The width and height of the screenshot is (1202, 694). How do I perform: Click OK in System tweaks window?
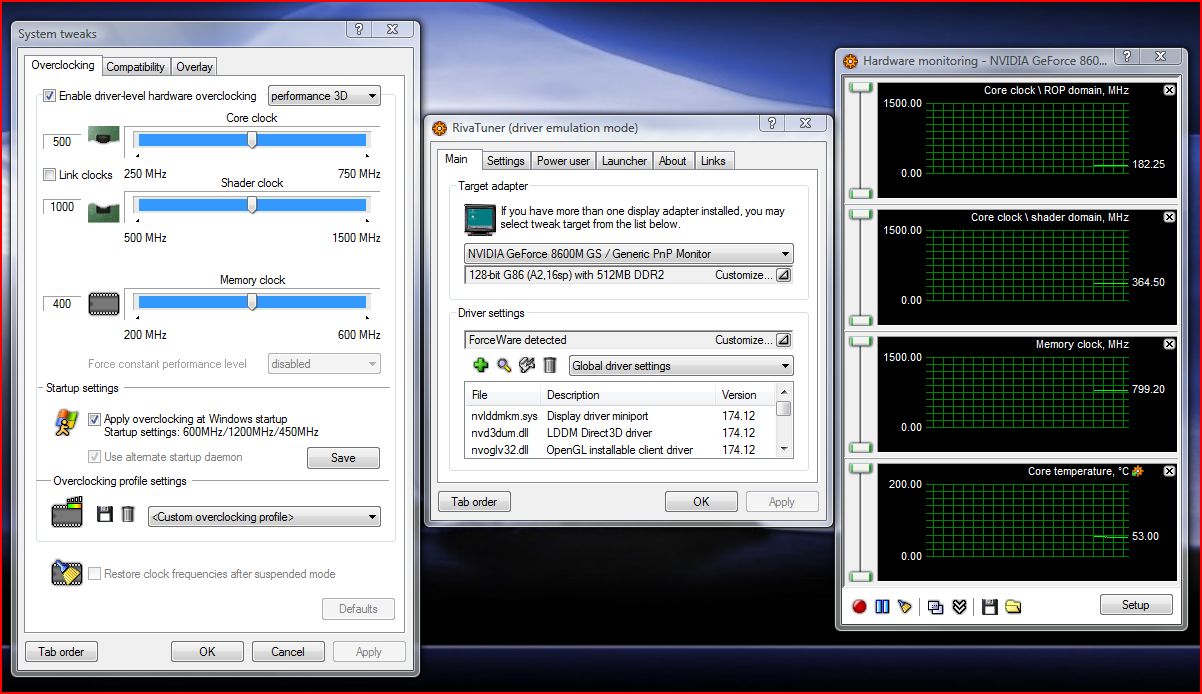coord(207,652)
